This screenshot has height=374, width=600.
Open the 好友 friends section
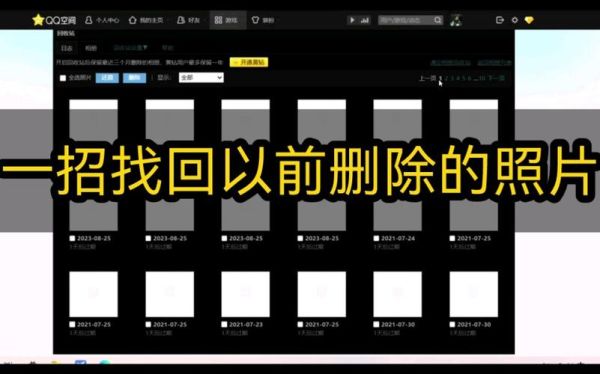pos(188,20)
